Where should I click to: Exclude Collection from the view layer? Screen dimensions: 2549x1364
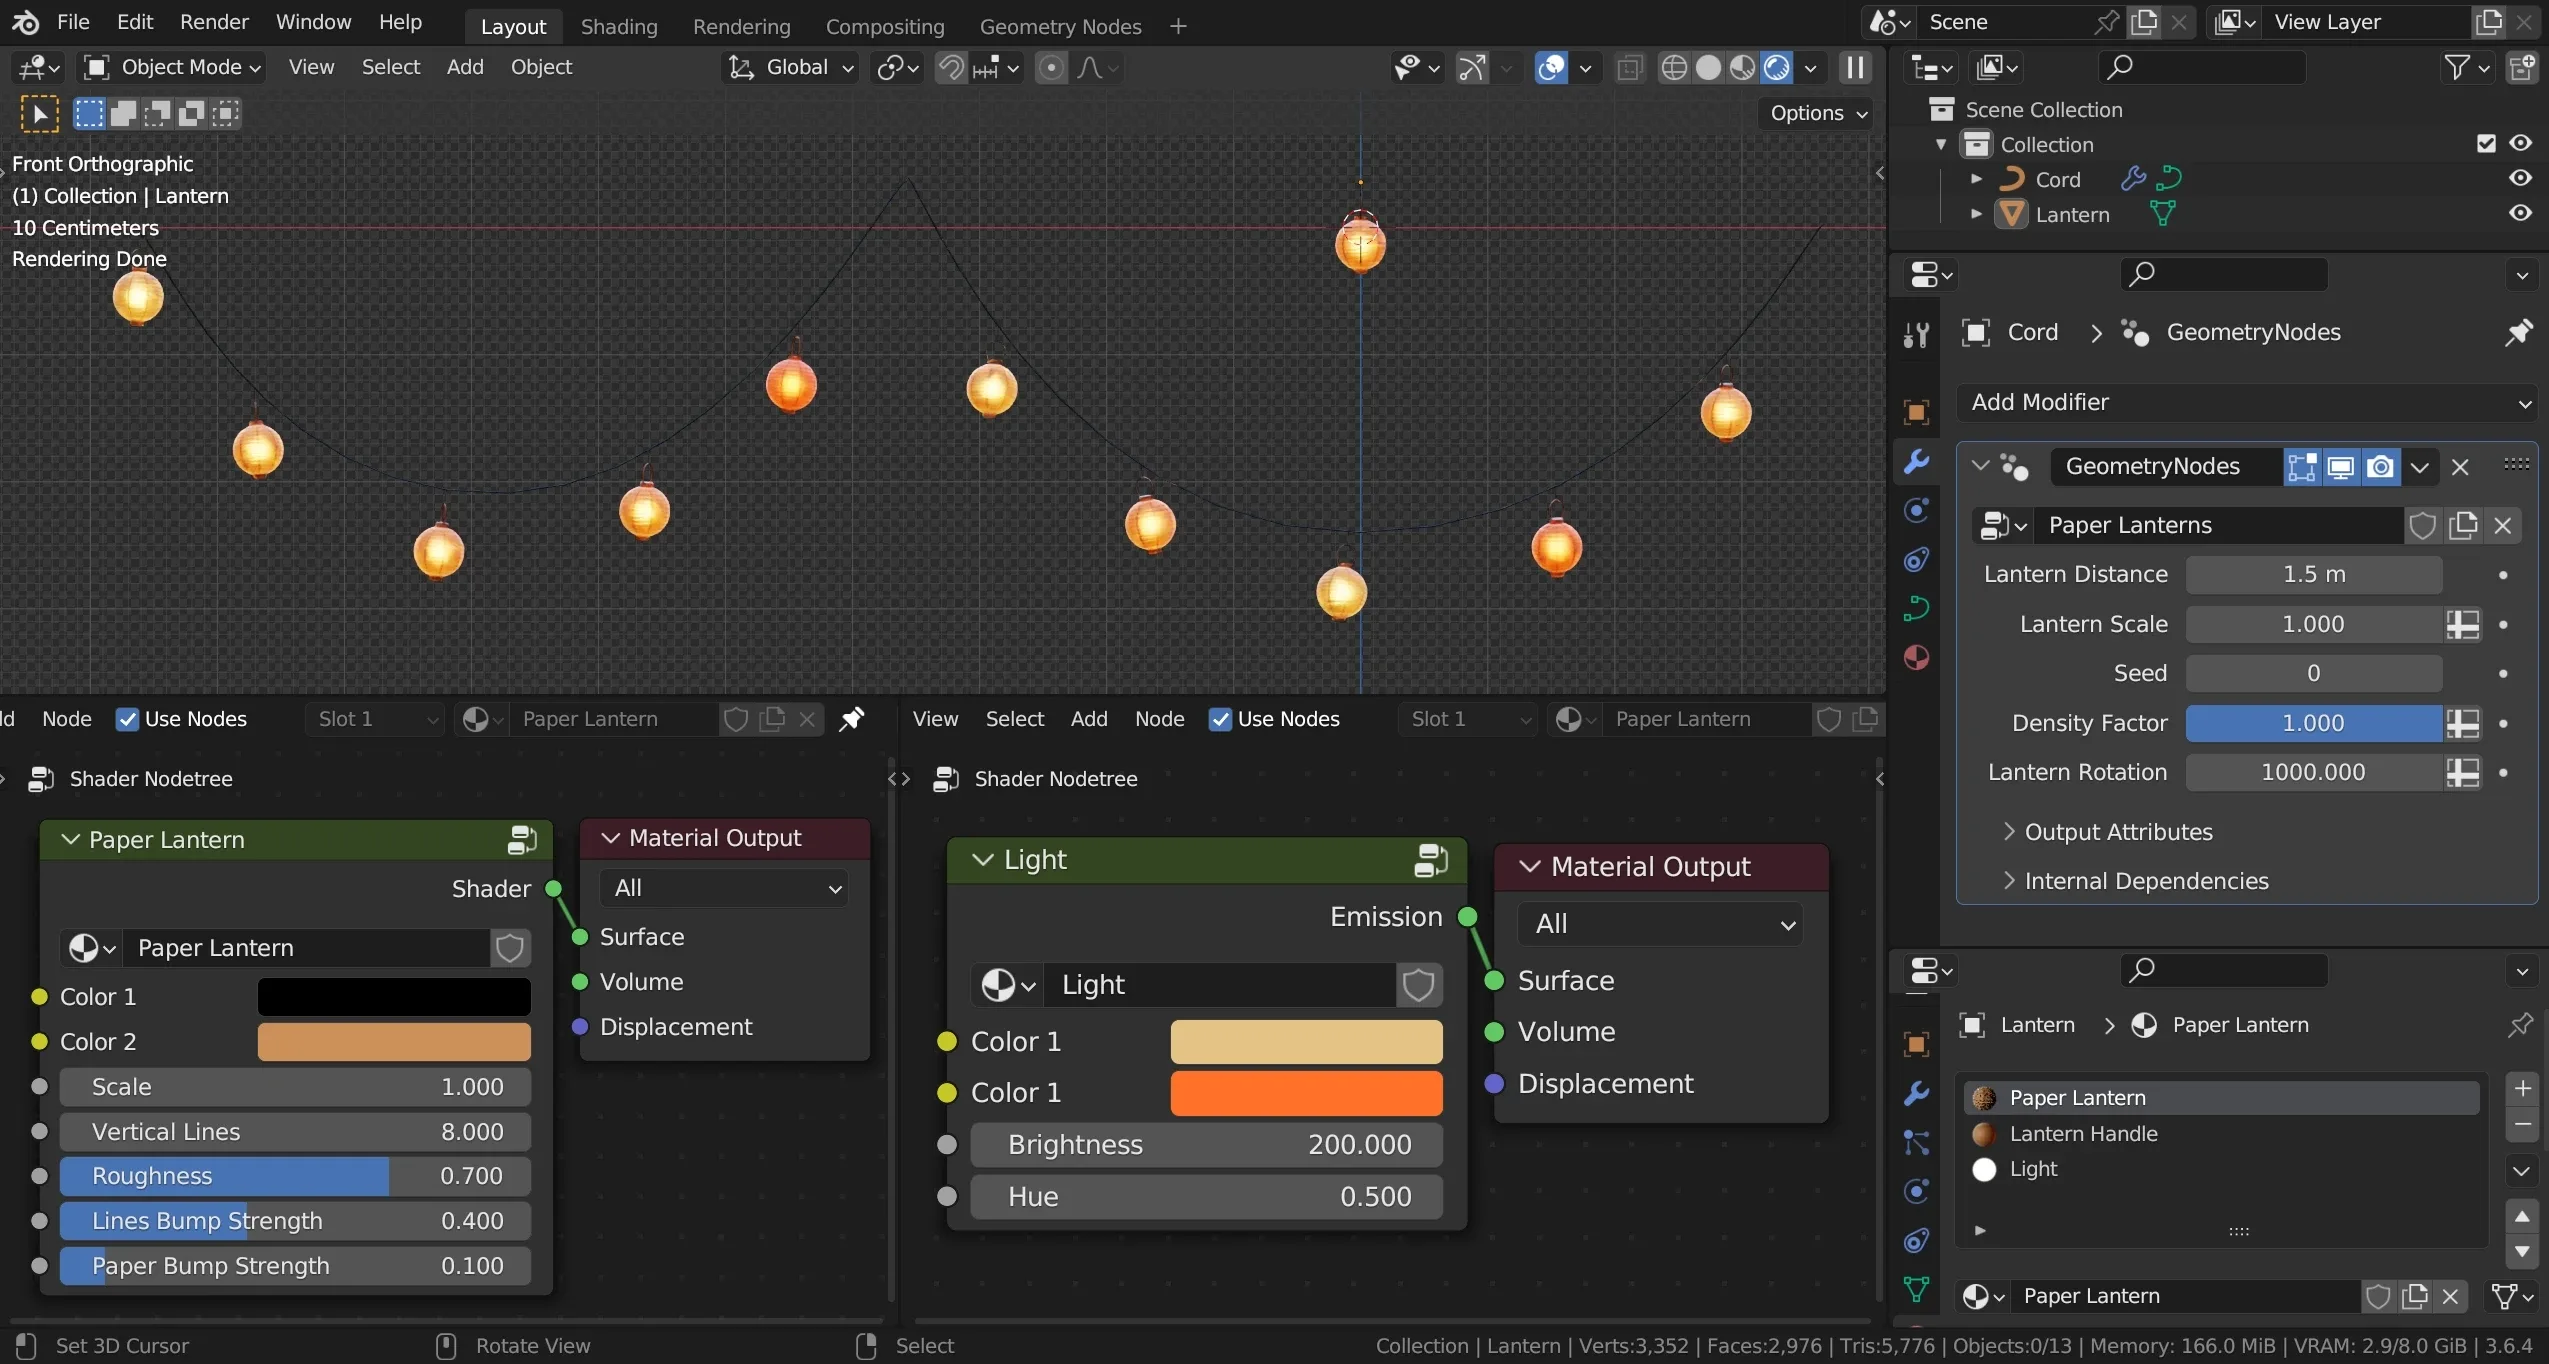2486,144
